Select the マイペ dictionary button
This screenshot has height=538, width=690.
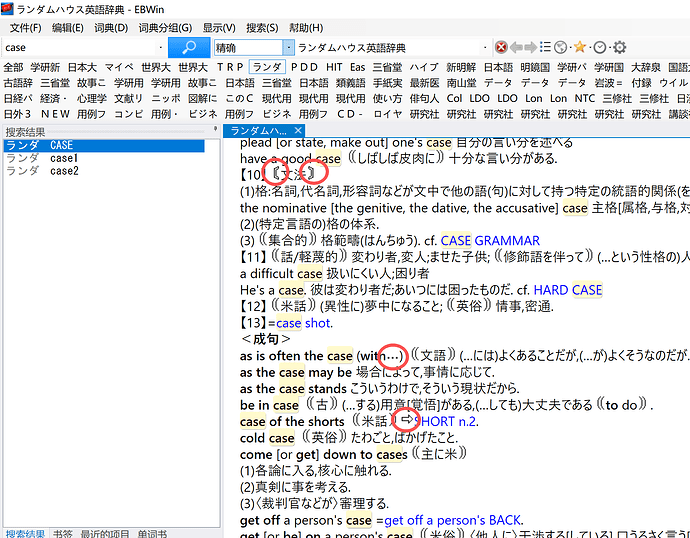(119, 67)
